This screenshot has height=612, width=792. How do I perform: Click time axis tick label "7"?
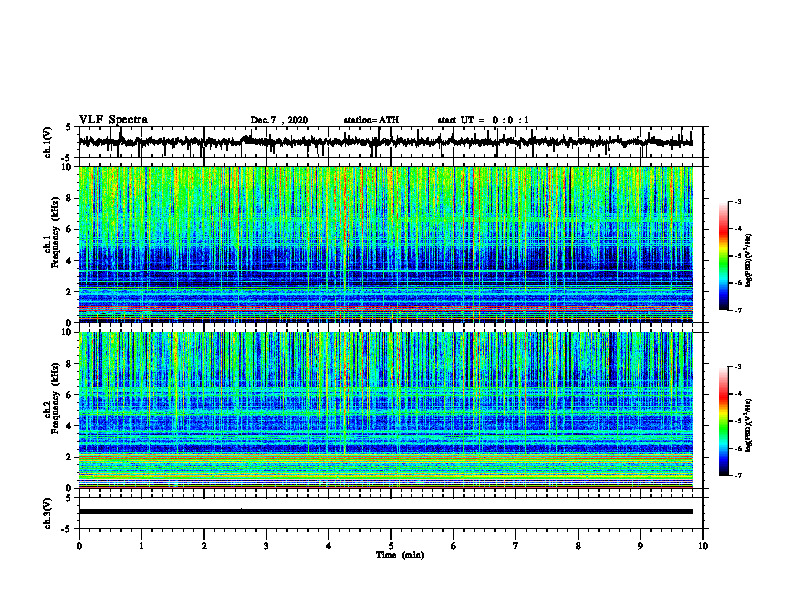516,546
